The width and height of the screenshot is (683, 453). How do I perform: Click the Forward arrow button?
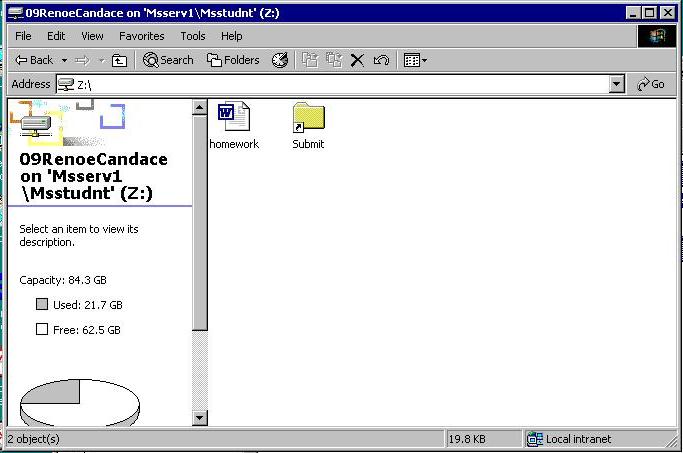point(82,61)
